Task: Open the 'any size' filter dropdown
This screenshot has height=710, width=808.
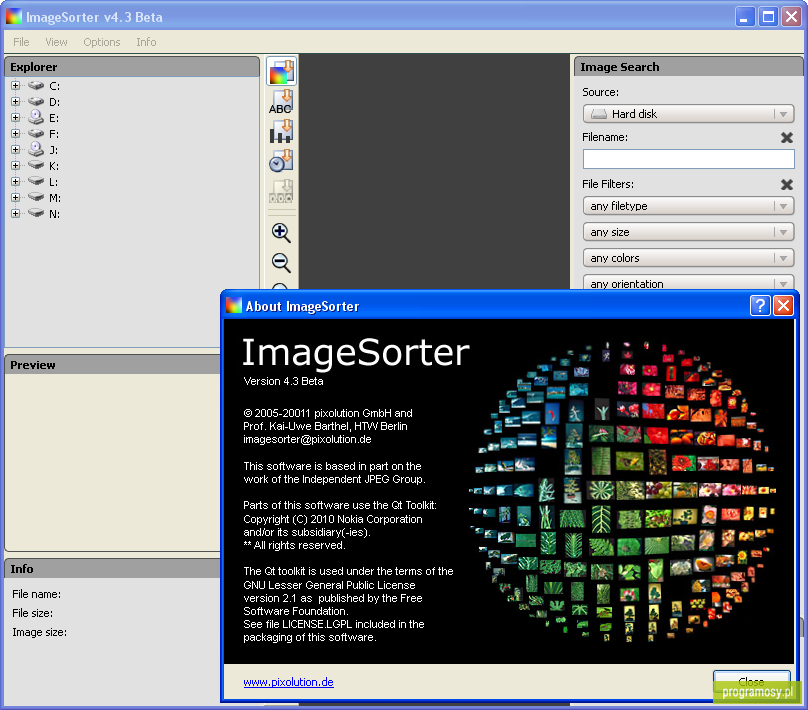Action: (x=688, y=232)
